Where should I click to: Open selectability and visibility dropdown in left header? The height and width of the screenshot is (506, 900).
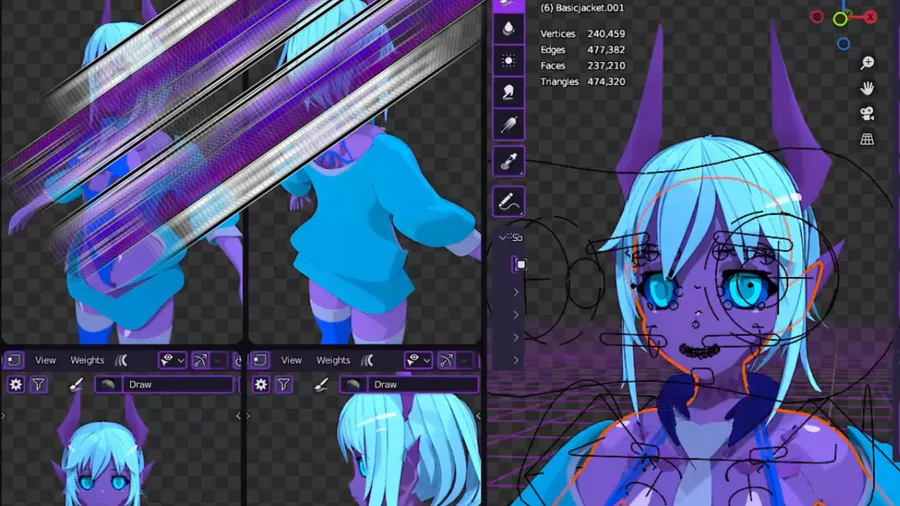[172, 360]
